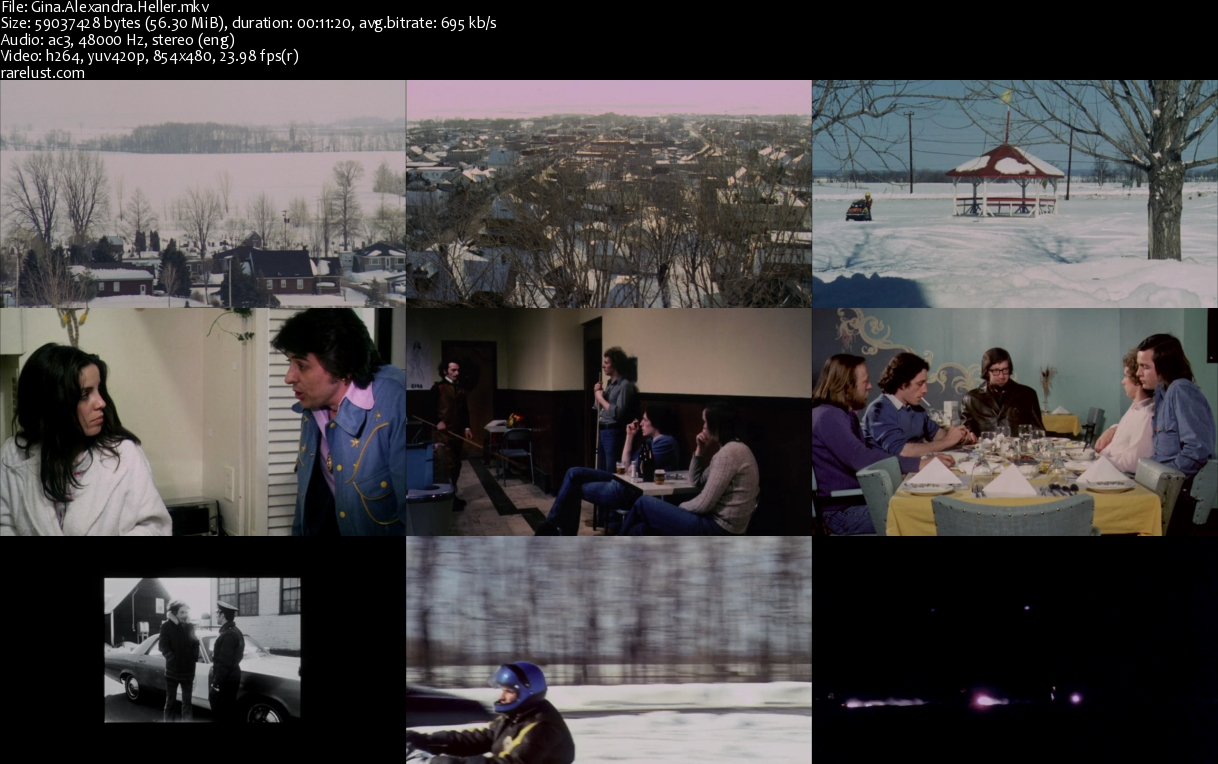
Task: Open the snowy village overview thumbnail
Action: coord(202,193)
